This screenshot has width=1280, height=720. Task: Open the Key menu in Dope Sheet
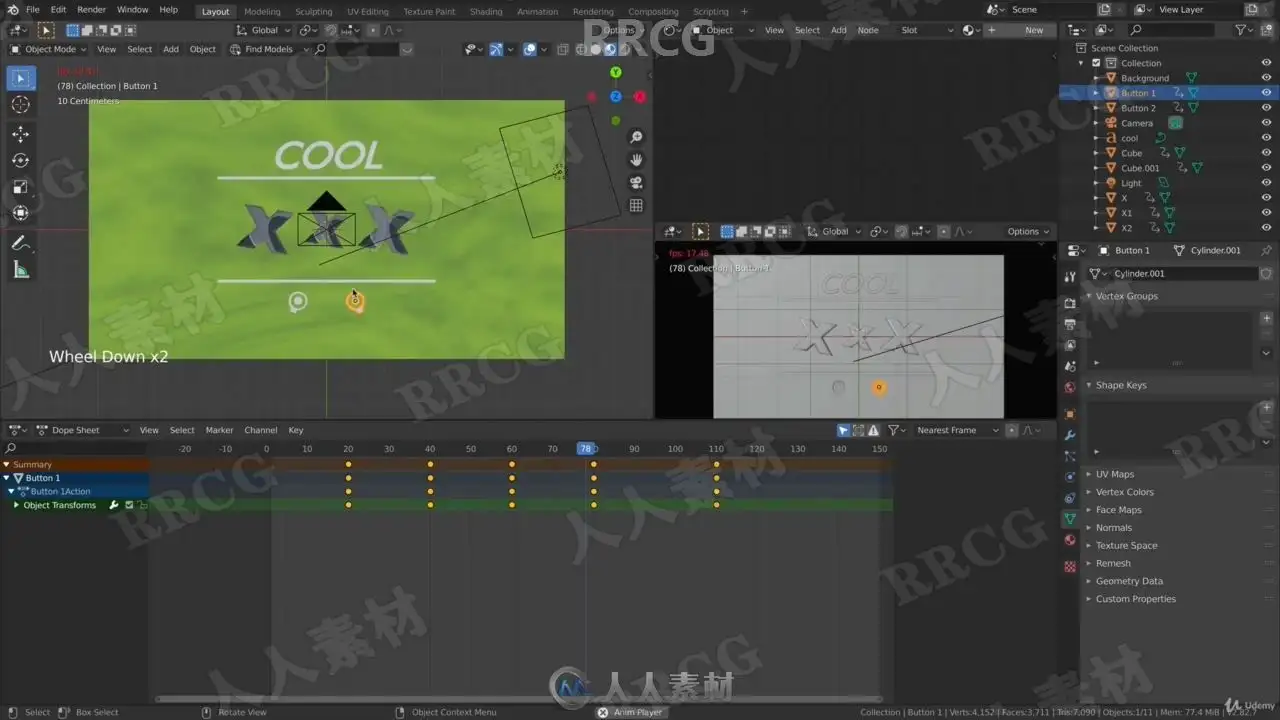tap(296, 430)
